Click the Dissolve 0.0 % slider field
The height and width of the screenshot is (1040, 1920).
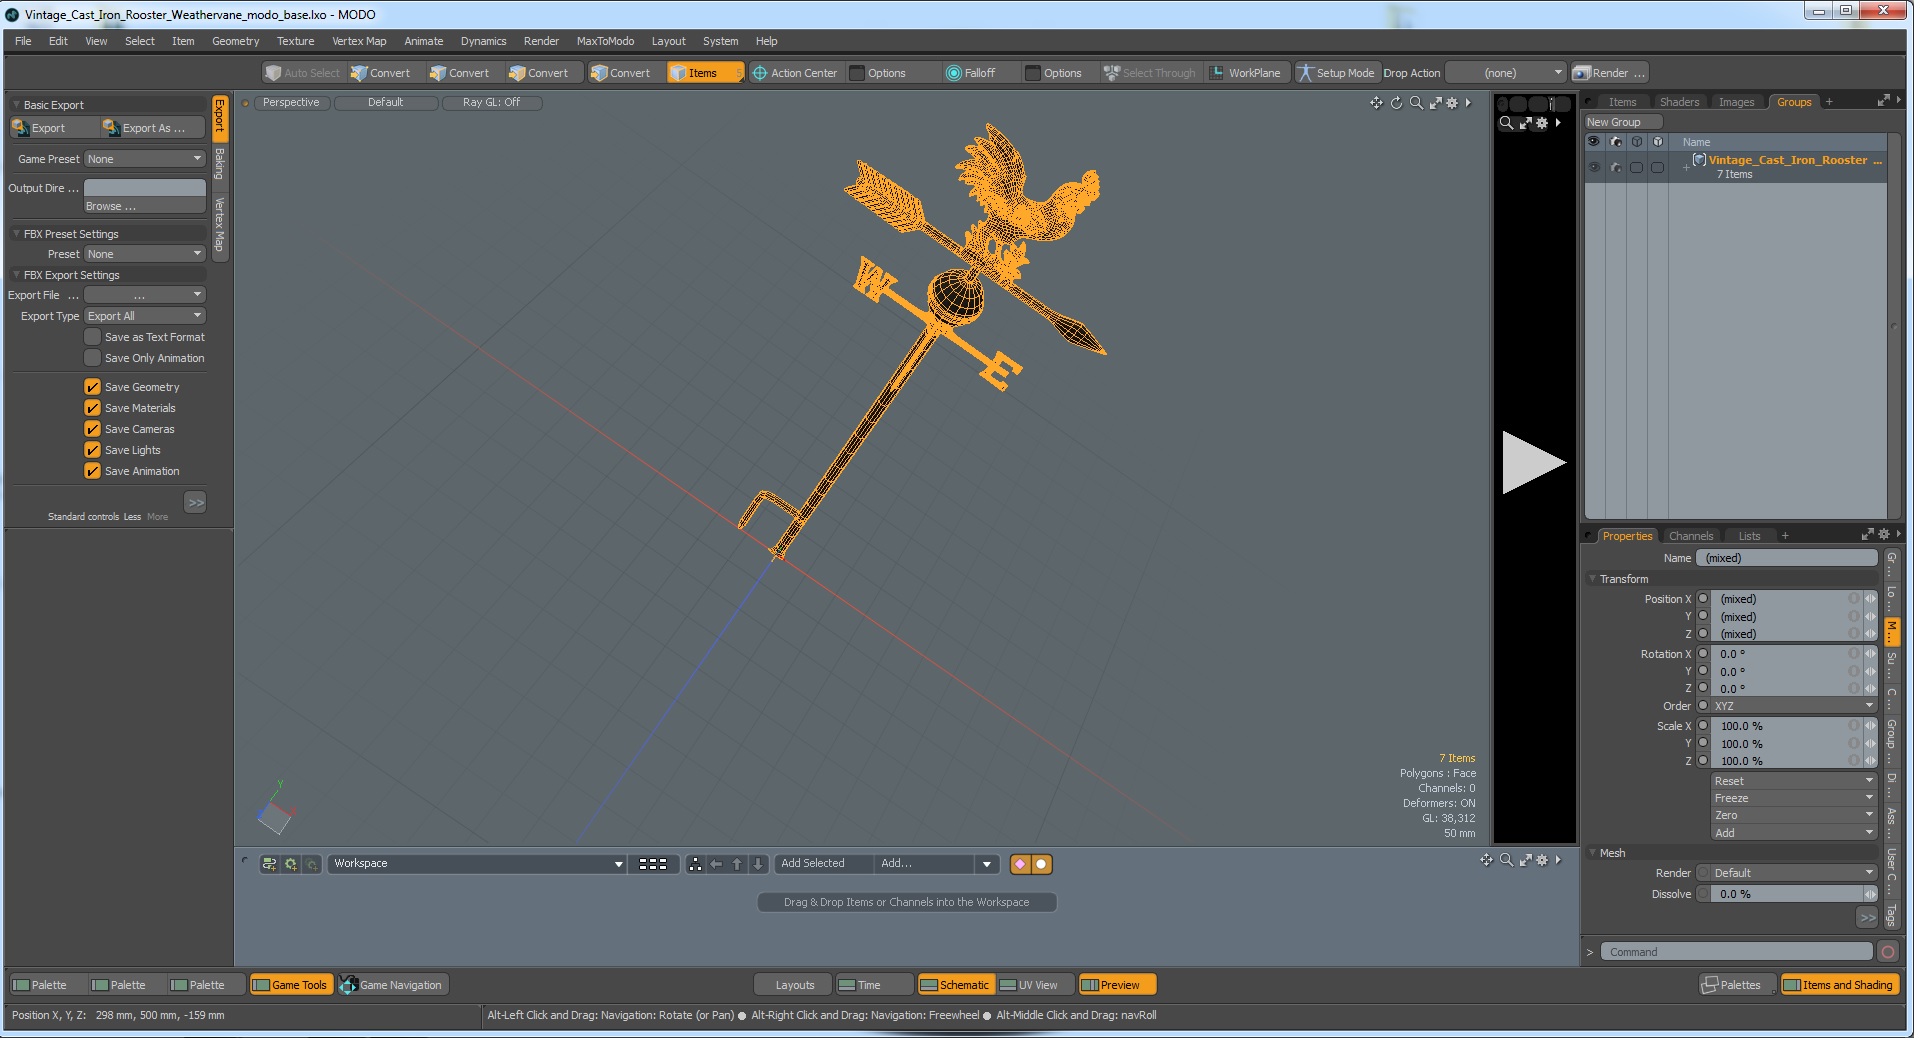coord(1787,894)
